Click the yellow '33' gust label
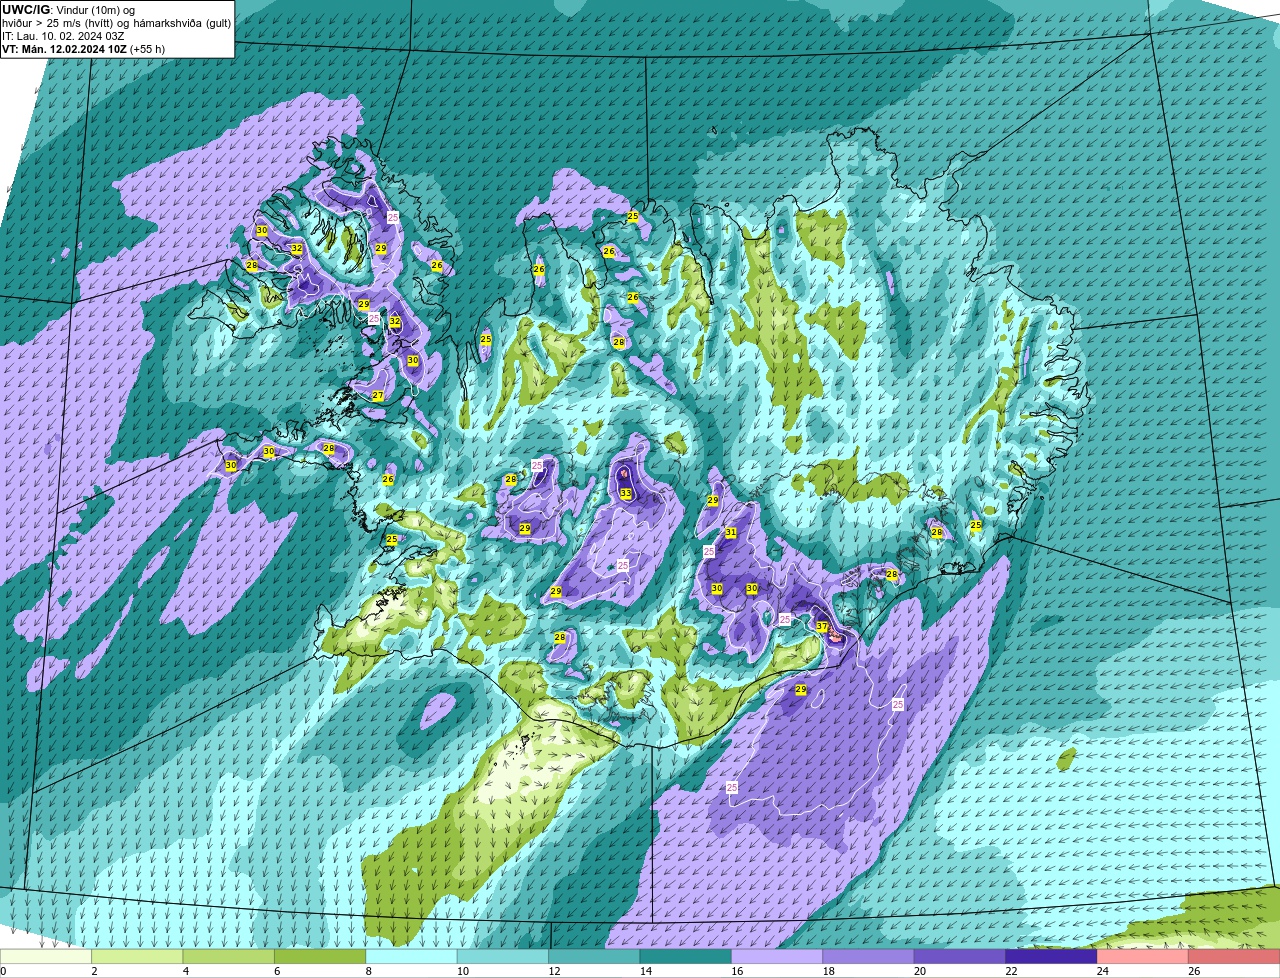 pyautogui.click(x=625, y=493)
